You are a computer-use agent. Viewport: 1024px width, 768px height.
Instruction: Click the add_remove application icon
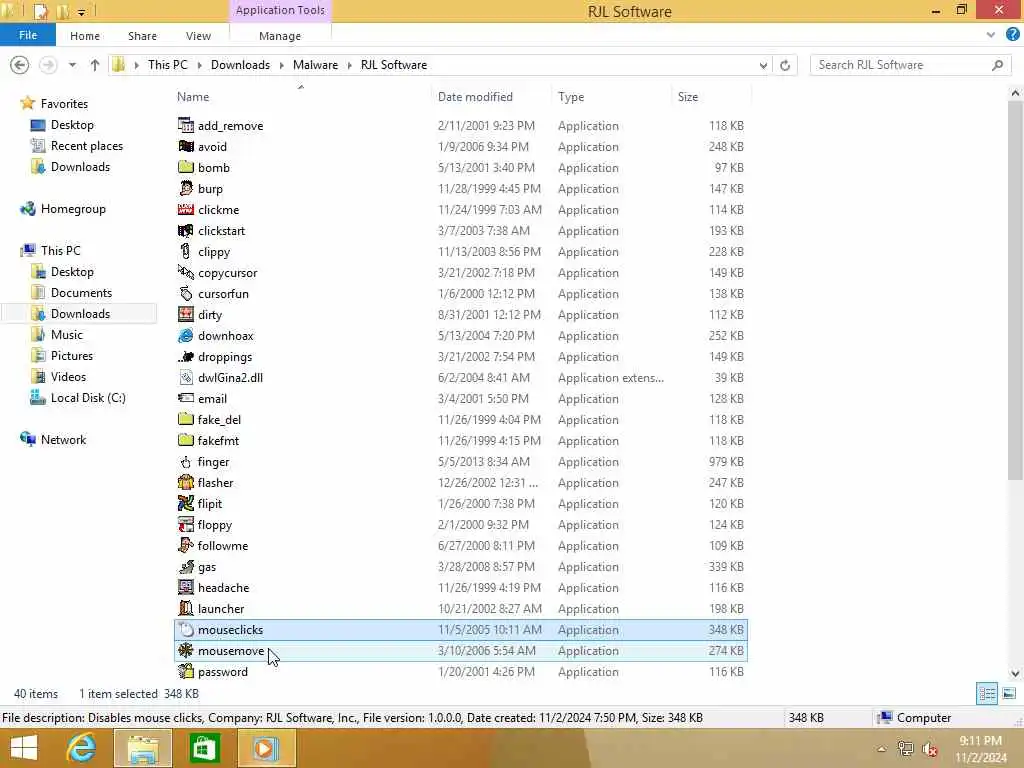click(x=185, y=125)
